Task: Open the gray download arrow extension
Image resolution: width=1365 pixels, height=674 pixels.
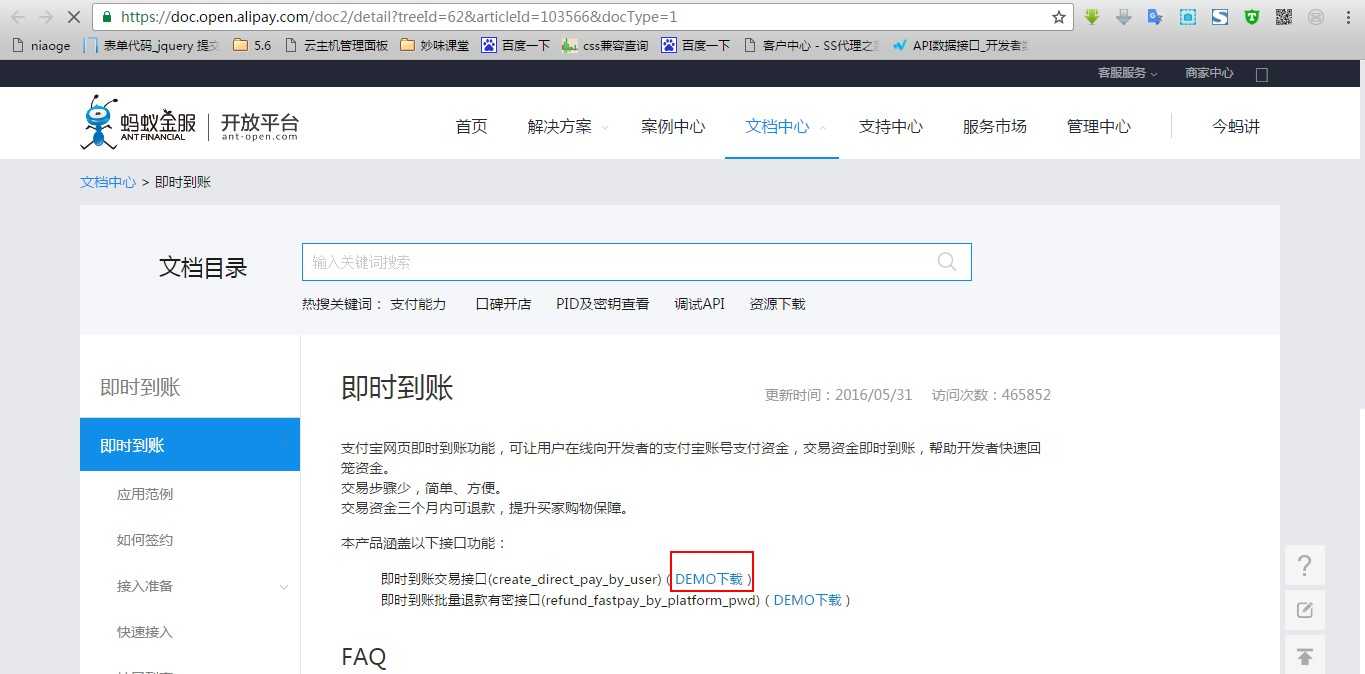Action: [x=1124, y=17]
